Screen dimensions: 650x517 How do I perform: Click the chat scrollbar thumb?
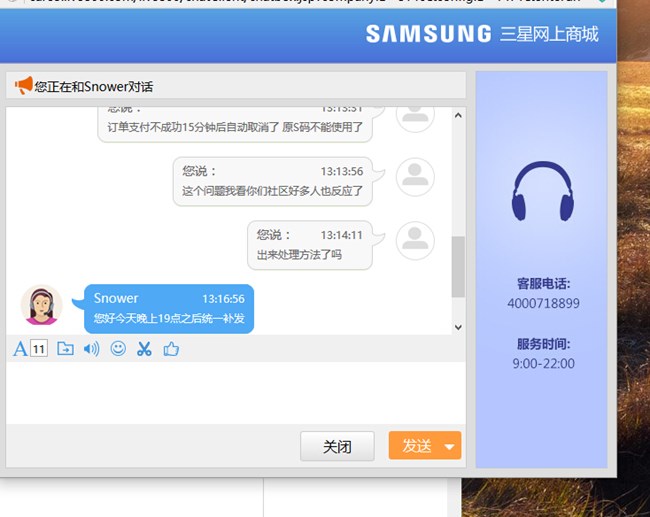point(458,267)
